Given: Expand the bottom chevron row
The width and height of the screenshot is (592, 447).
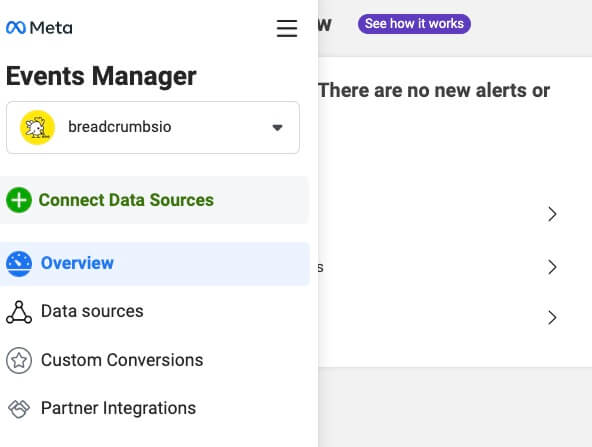Looking at the screenshot, I should click(552, 318).
